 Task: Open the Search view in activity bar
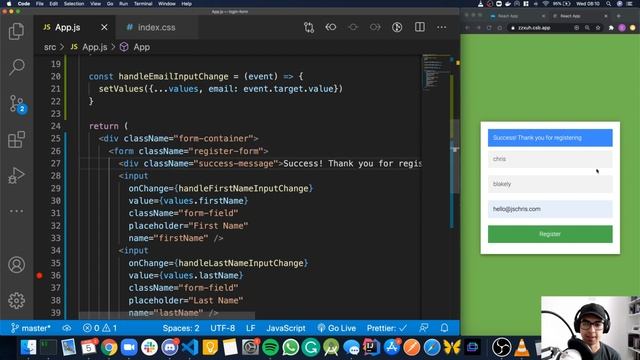[16, 67]
